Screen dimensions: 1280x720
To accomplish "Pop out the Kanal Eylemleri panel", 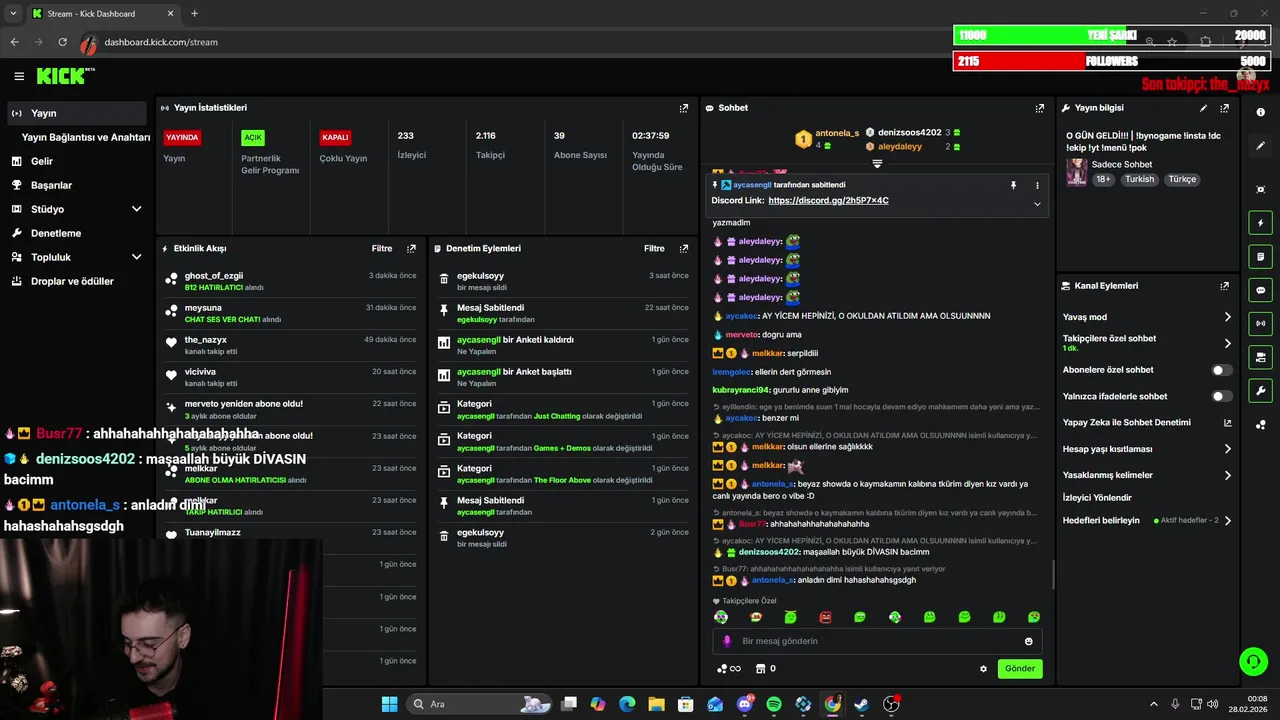I will tap(1225, 286).
